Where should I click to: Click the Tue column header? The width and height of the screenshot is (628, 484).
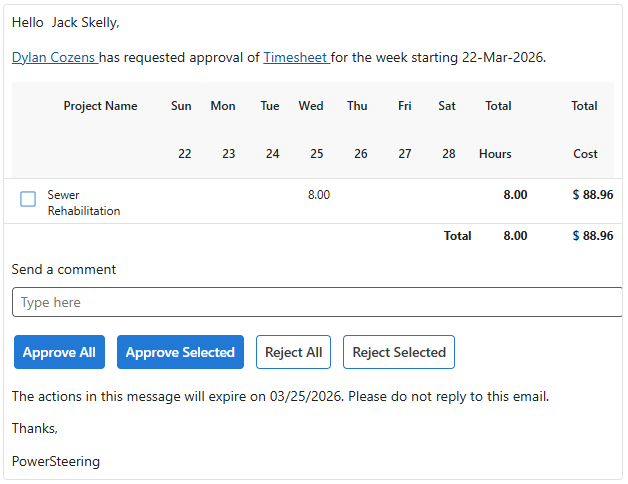(x=270, y=106)
